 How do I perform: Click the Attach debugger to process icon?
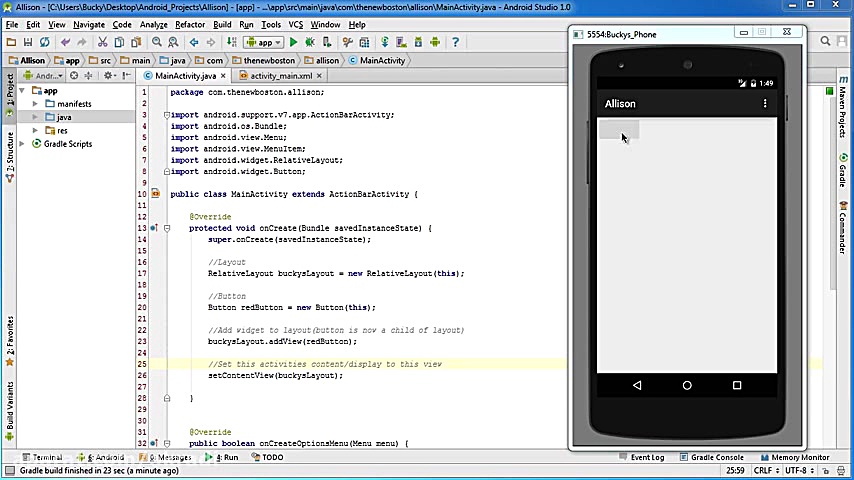[x=327, y=42]
